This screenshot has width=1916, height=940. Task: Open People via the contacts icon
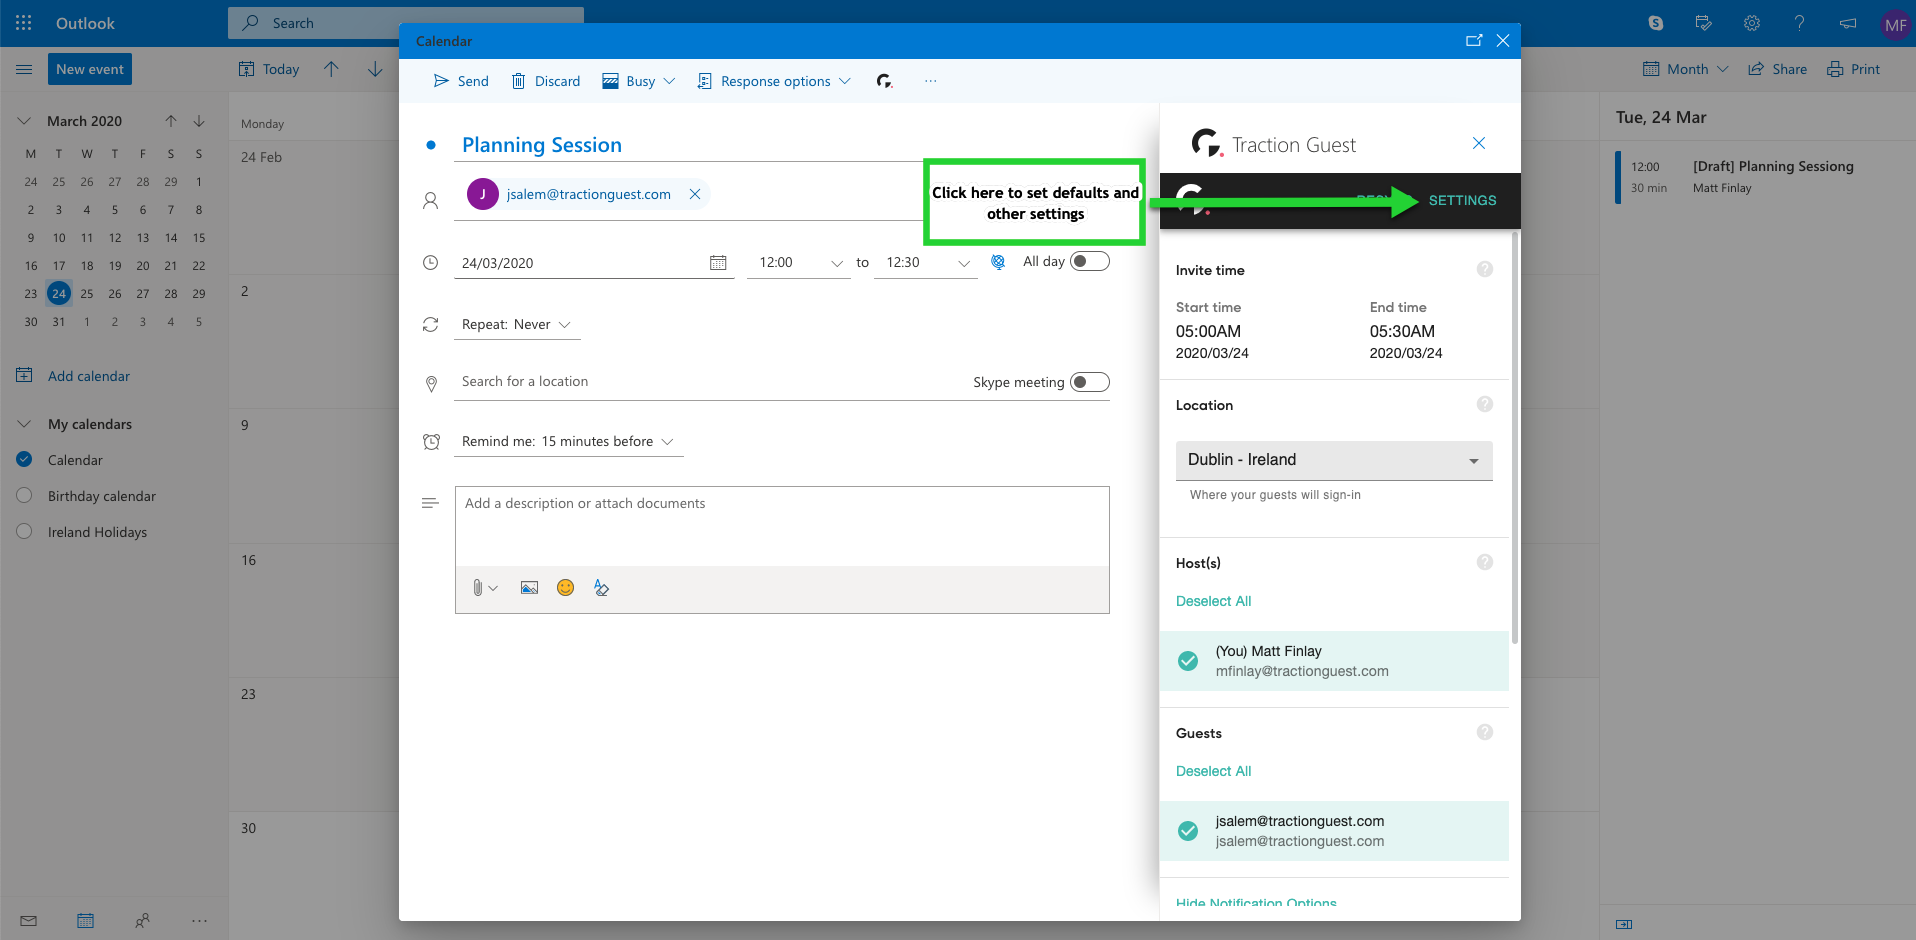pos(143,920)
